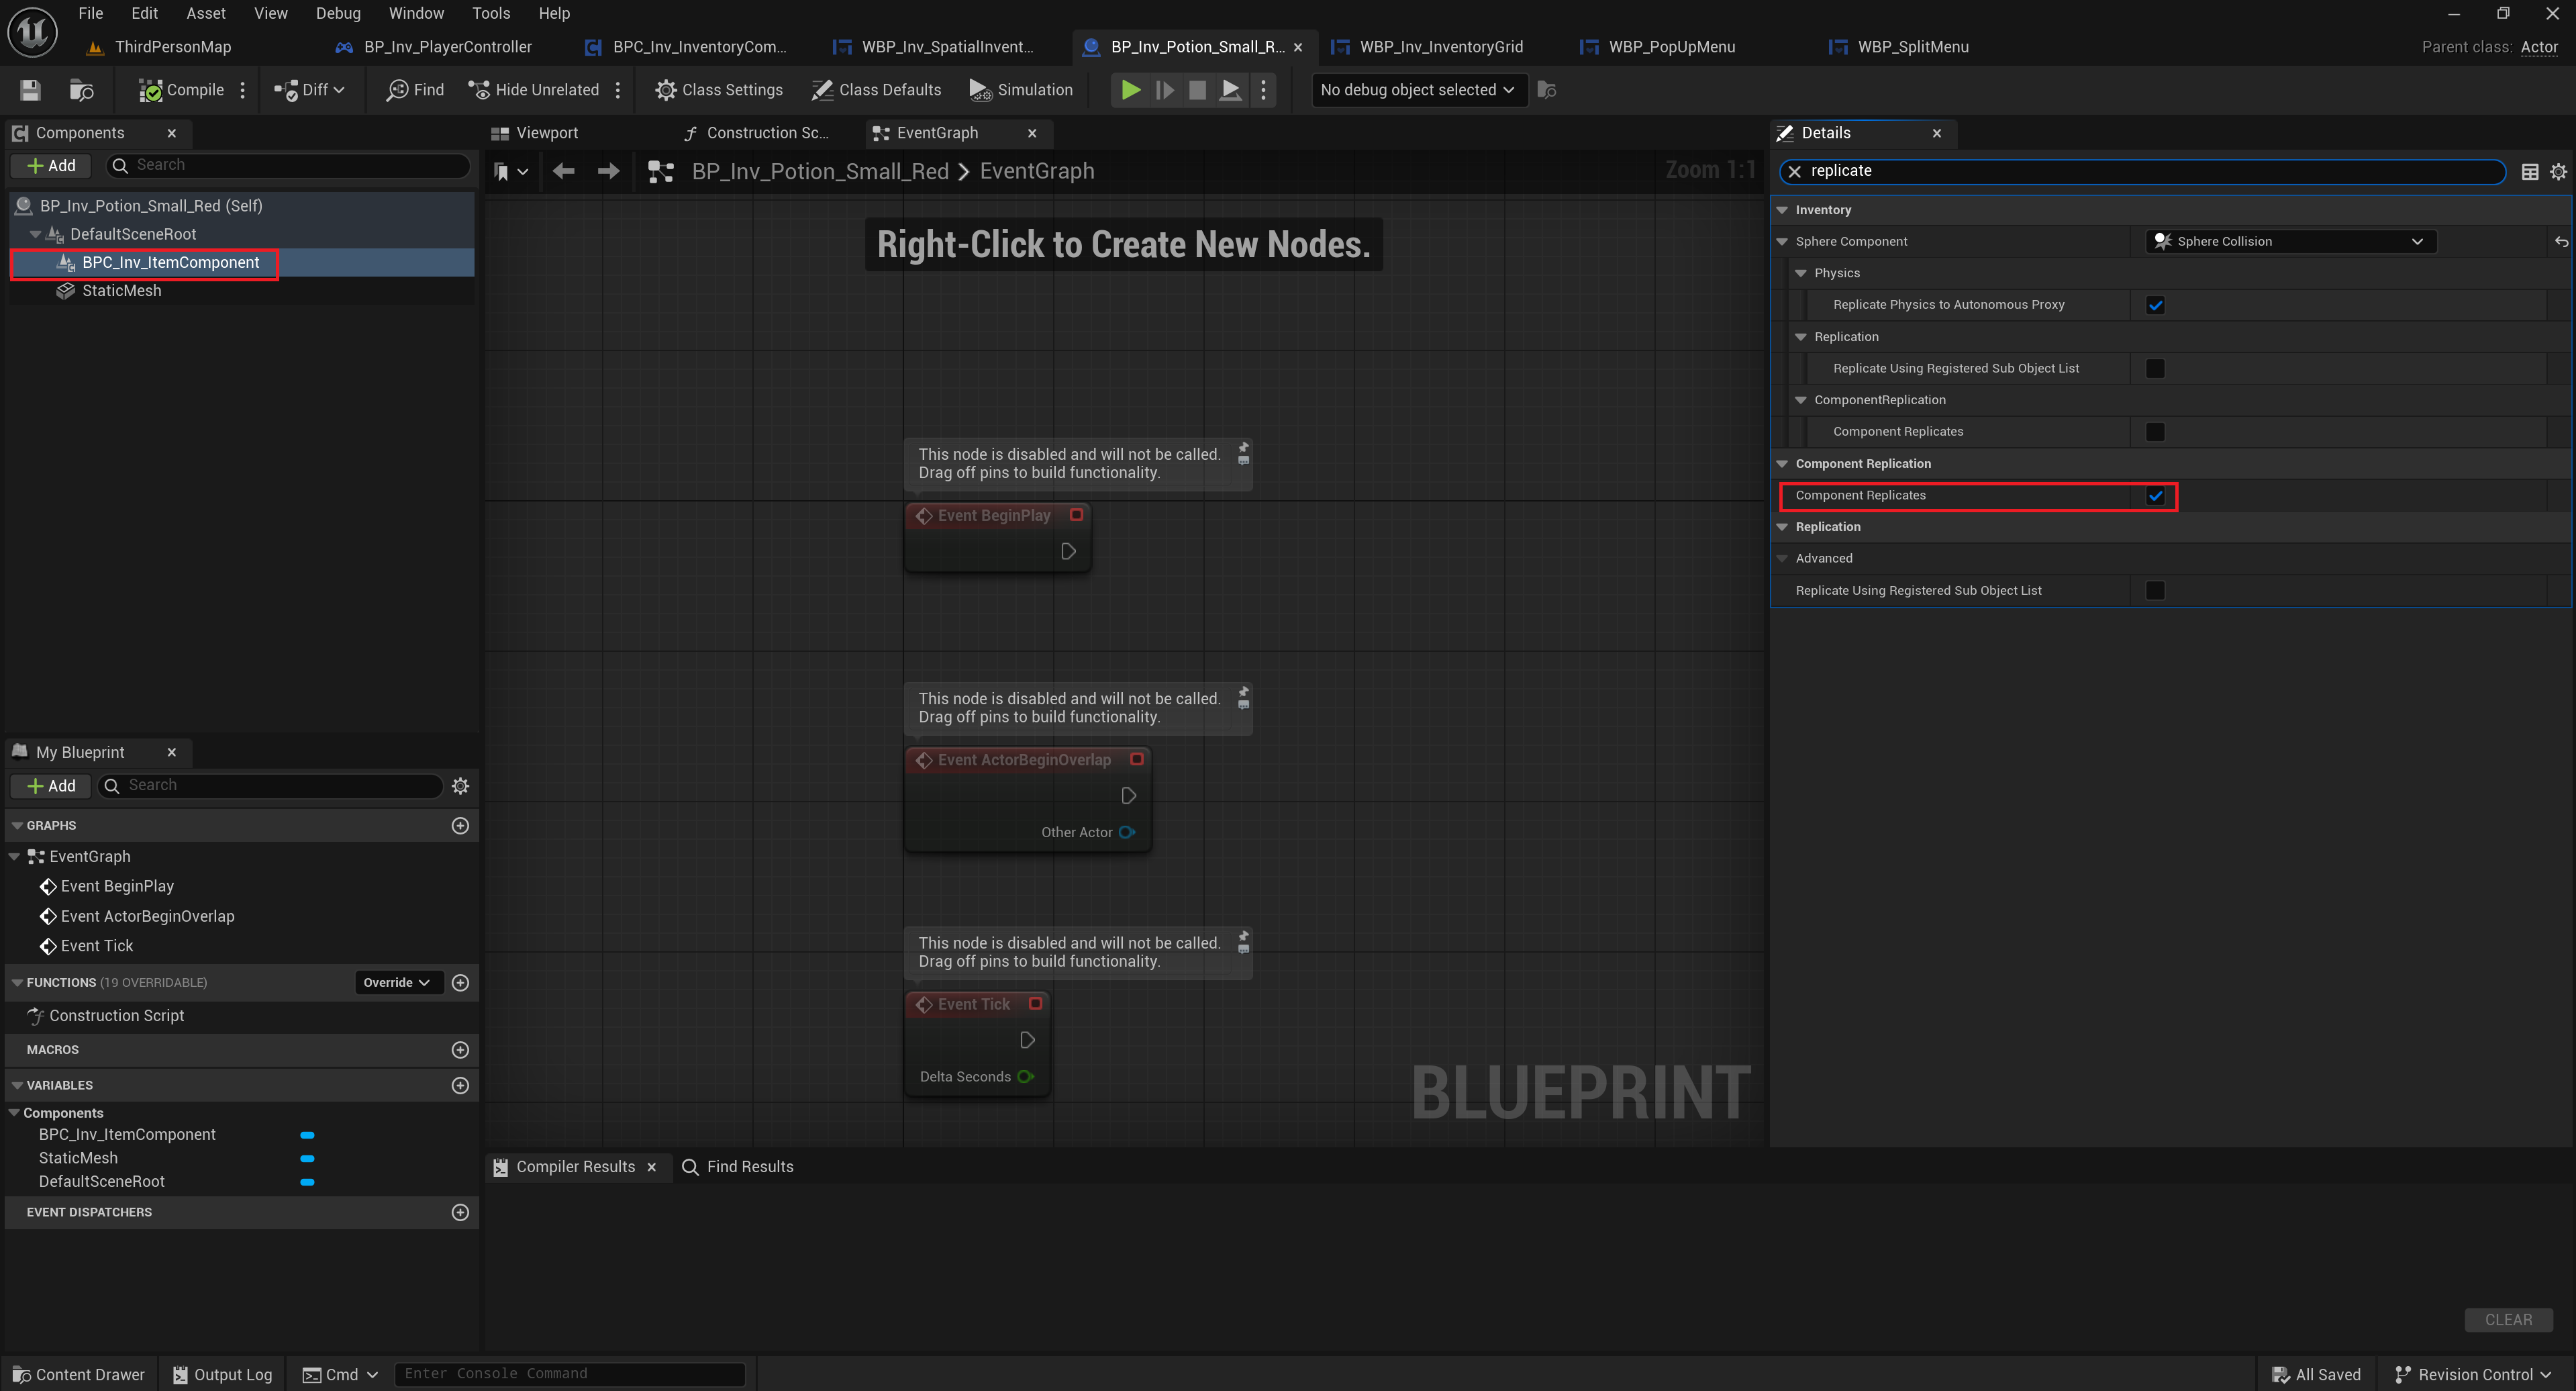This screenshot has height=1391, width=2576.
Task: Enable bottom Replicate Using Registered Sub Object List
Action: pyautogui.click(x=2155, y=591)
